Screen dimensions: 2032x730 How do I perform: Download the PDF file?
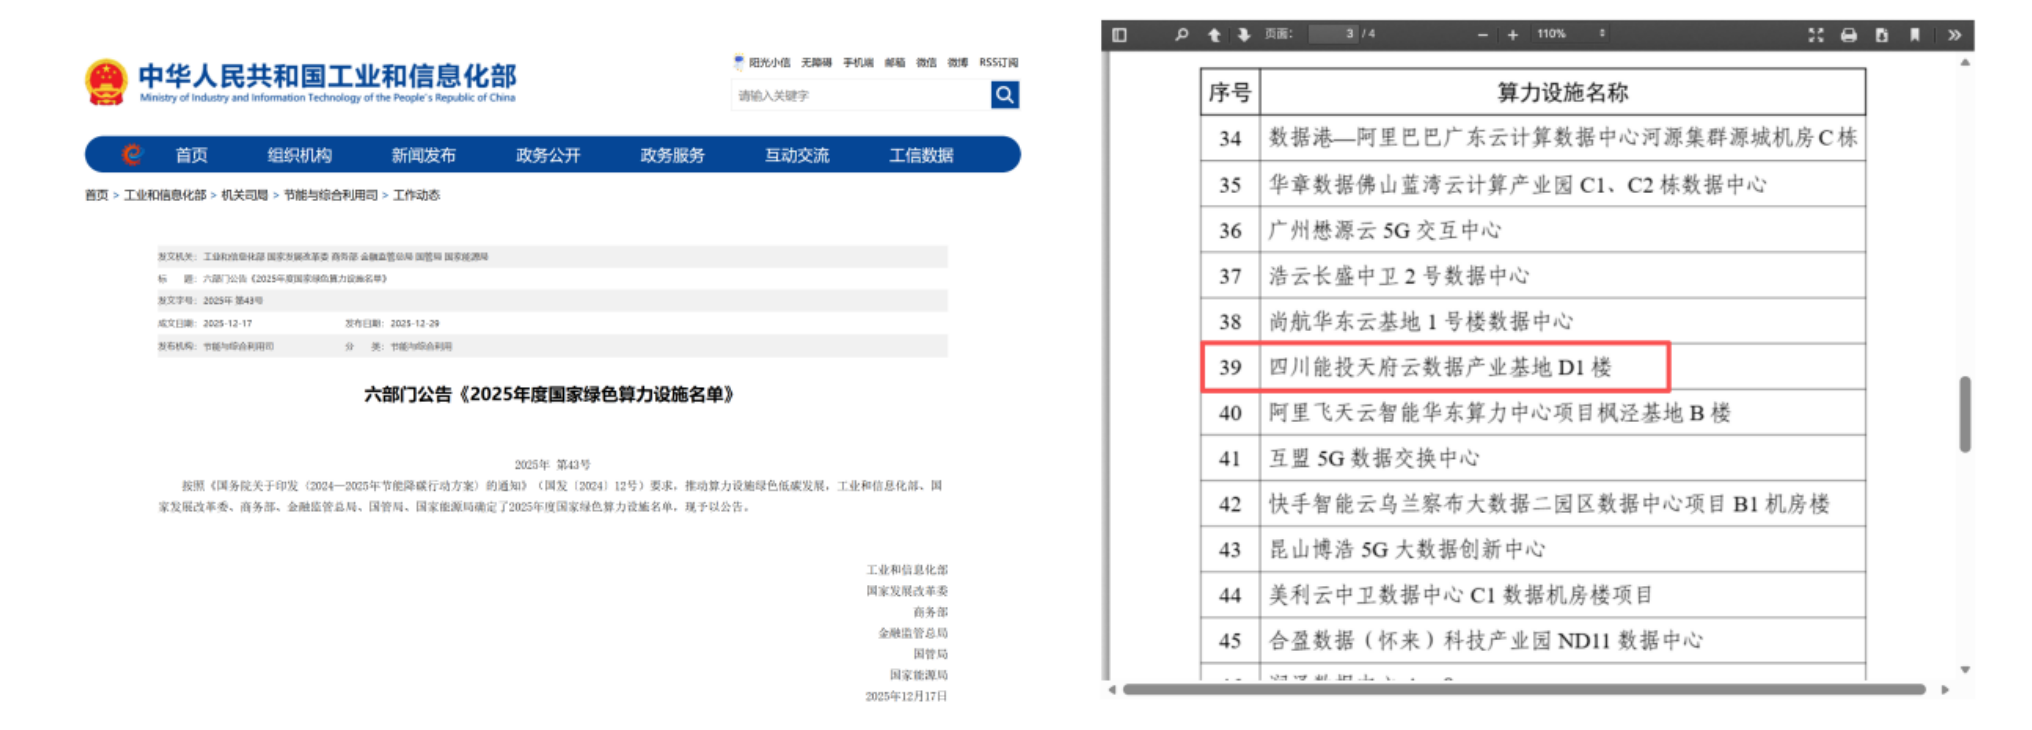pos(1881,35)
